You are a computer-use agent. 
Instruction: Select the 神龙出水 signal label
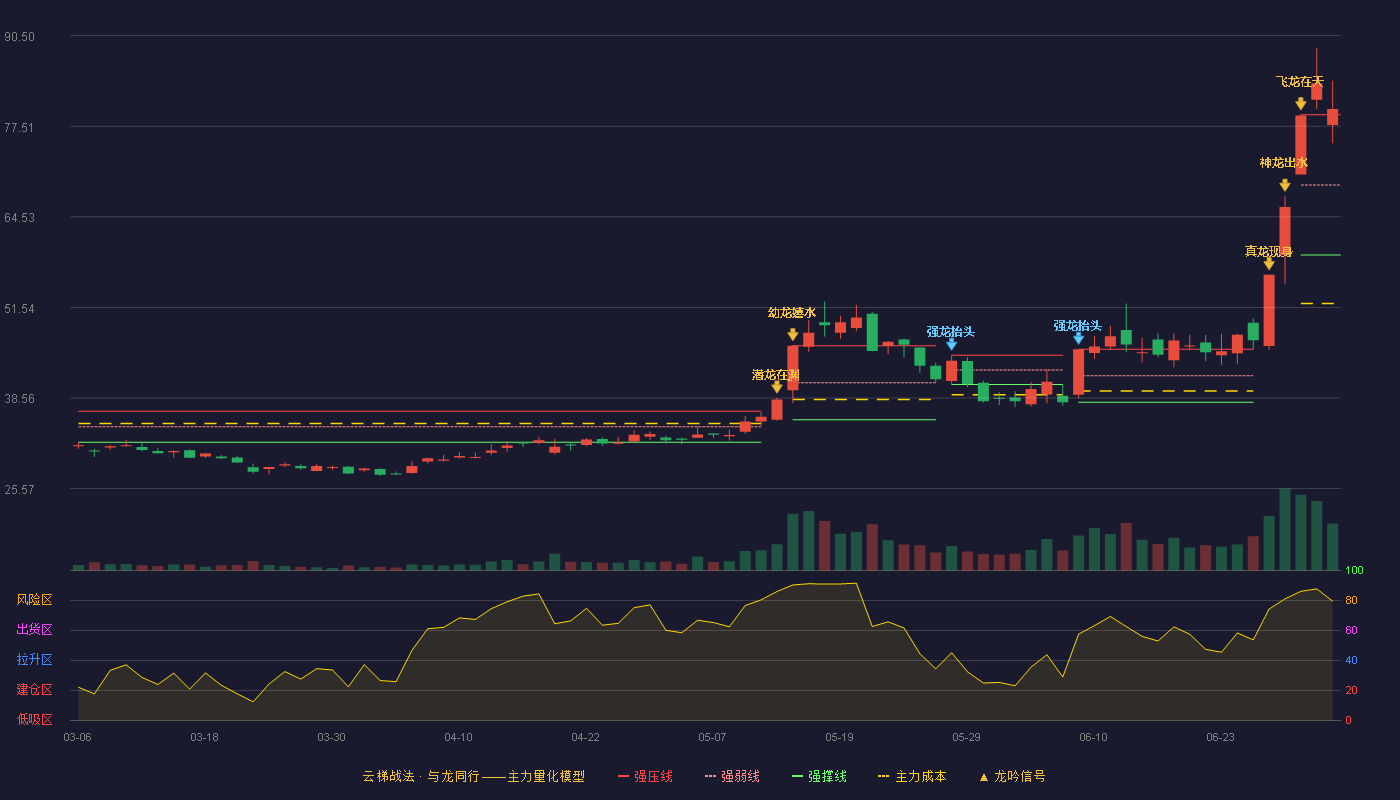[1284, 162]
